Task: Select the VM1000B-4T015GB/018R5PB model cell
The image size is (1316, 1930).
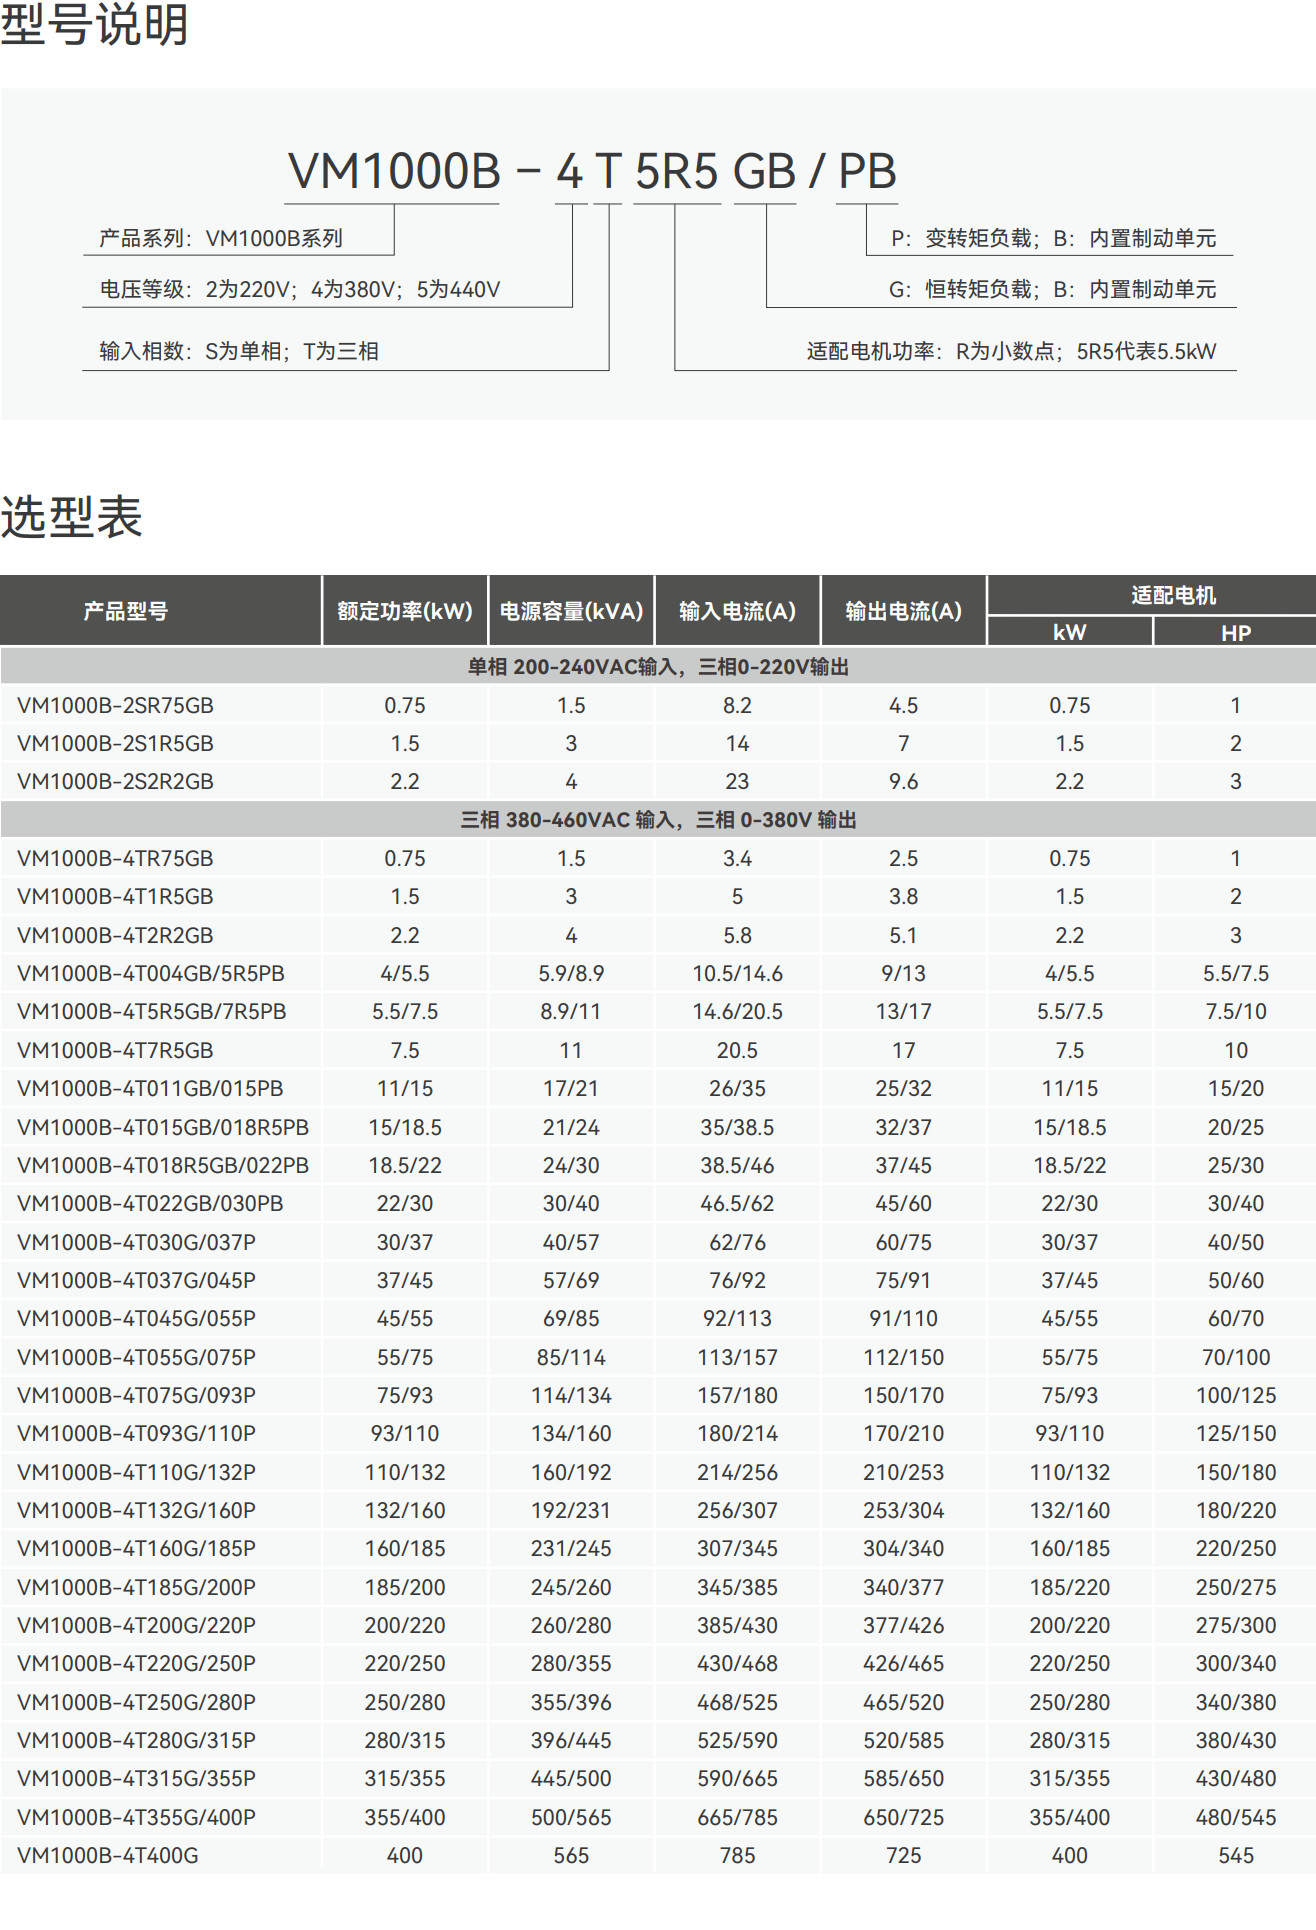Action: 163,1127
